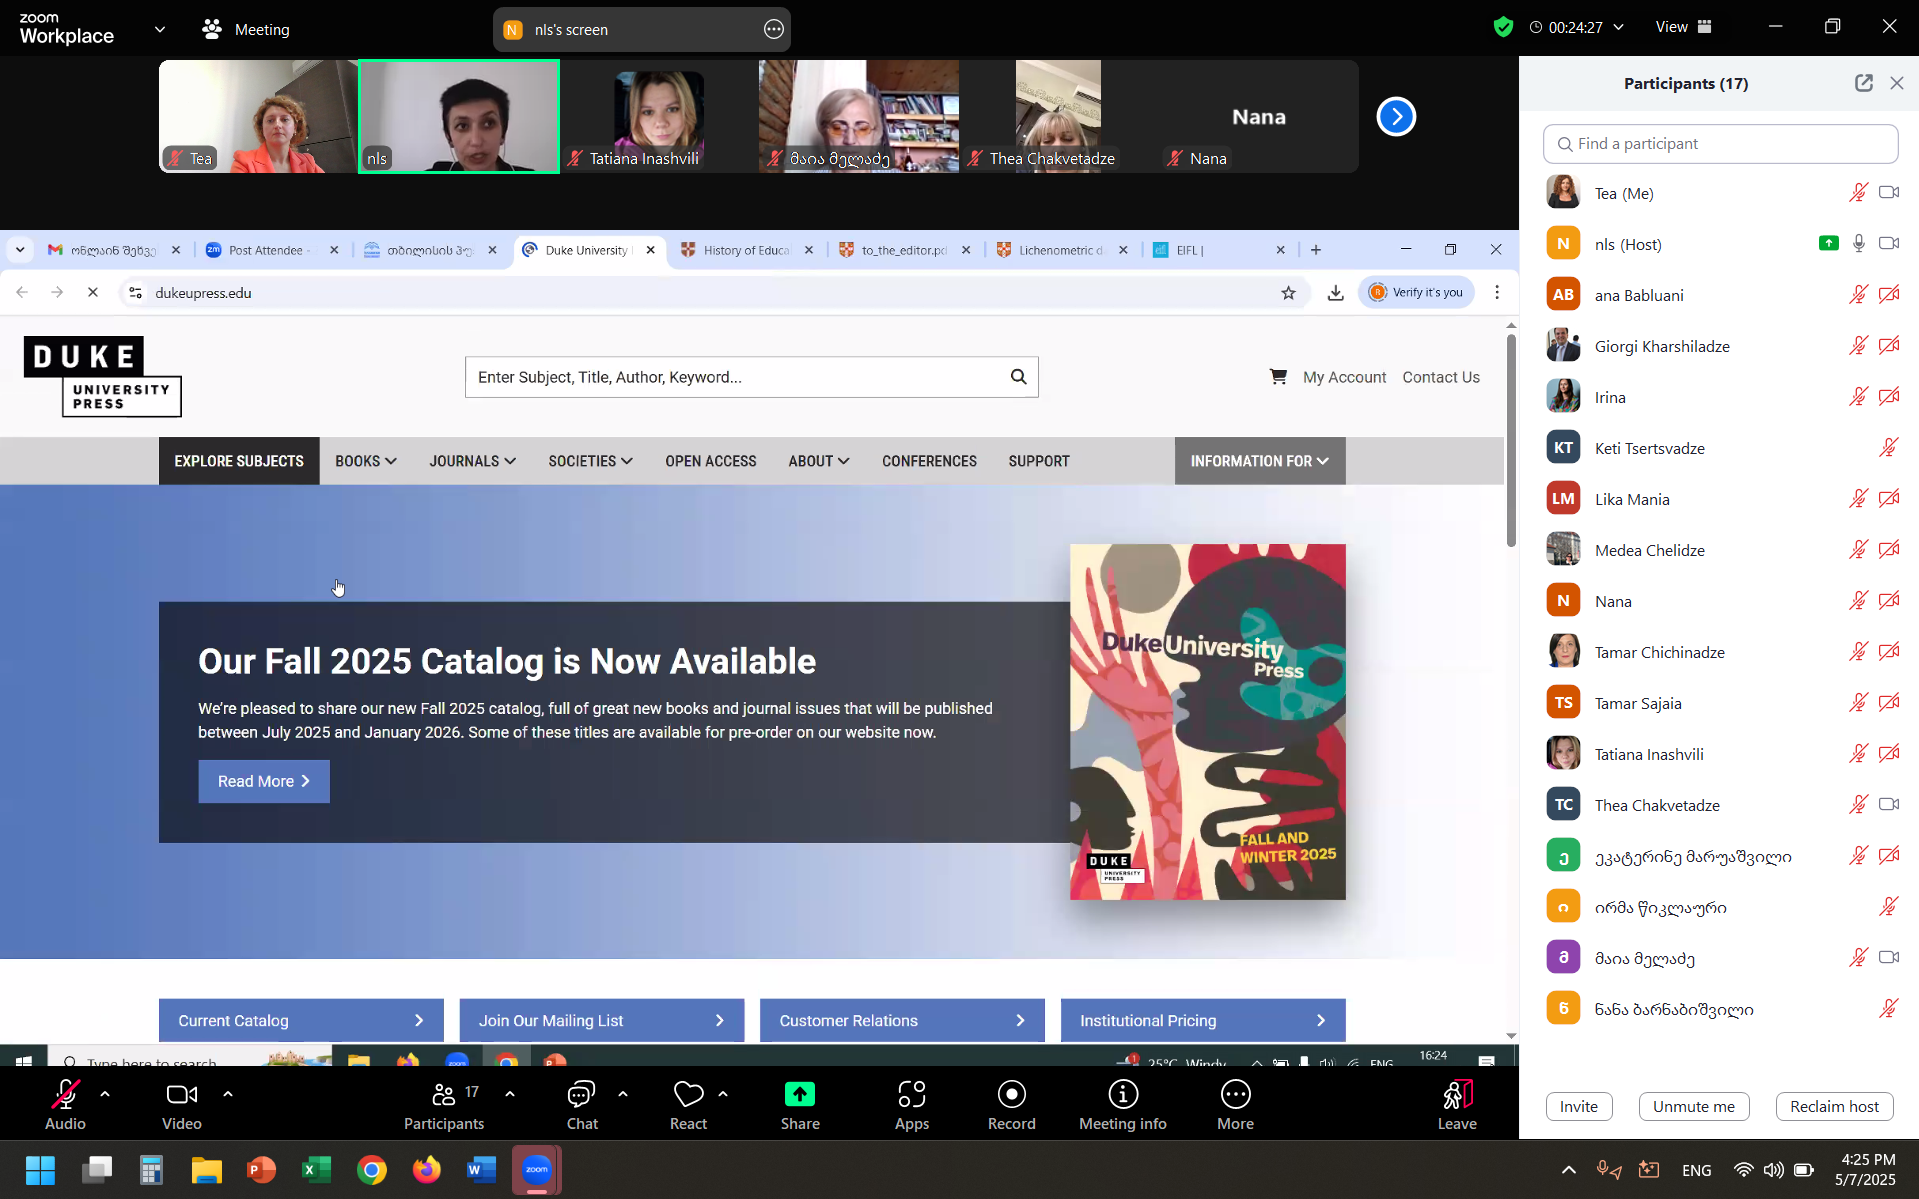This screenshot has height=1199, width=1919.
Task: Toggle mute for ana Babluani
Action: click(x=1858, y=295)
